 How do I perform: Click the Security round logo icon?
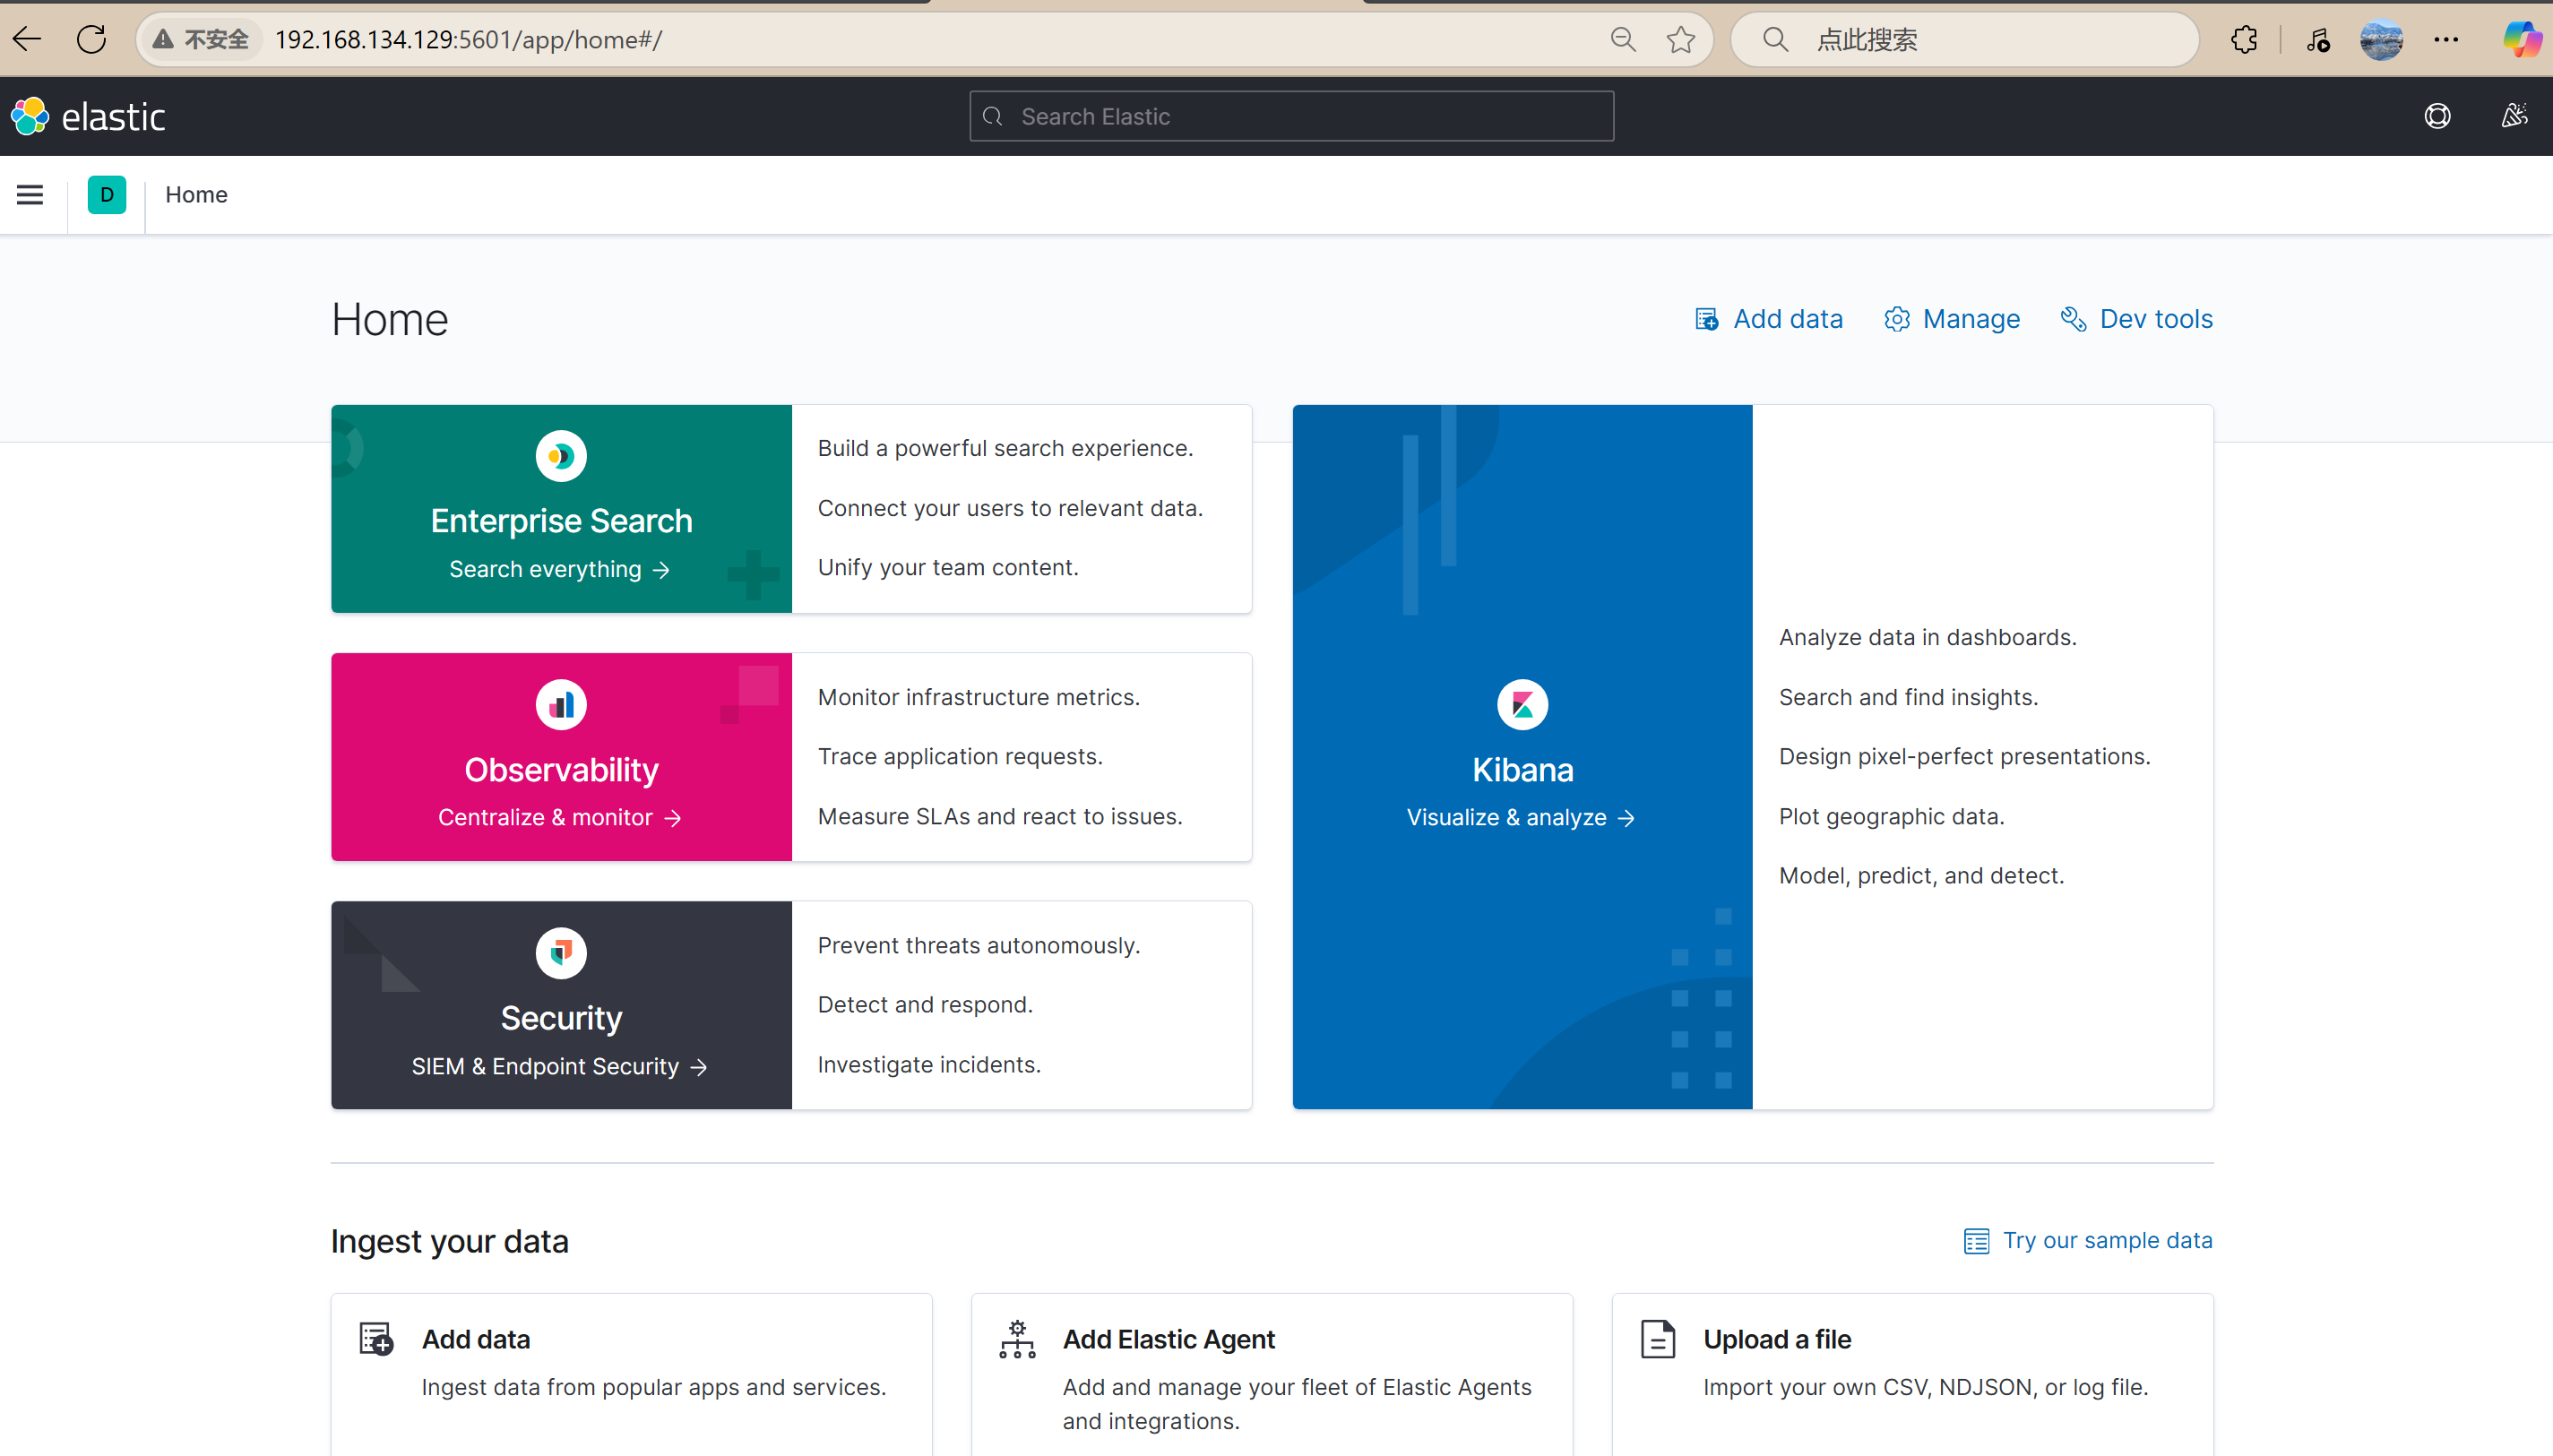point(561,953)
